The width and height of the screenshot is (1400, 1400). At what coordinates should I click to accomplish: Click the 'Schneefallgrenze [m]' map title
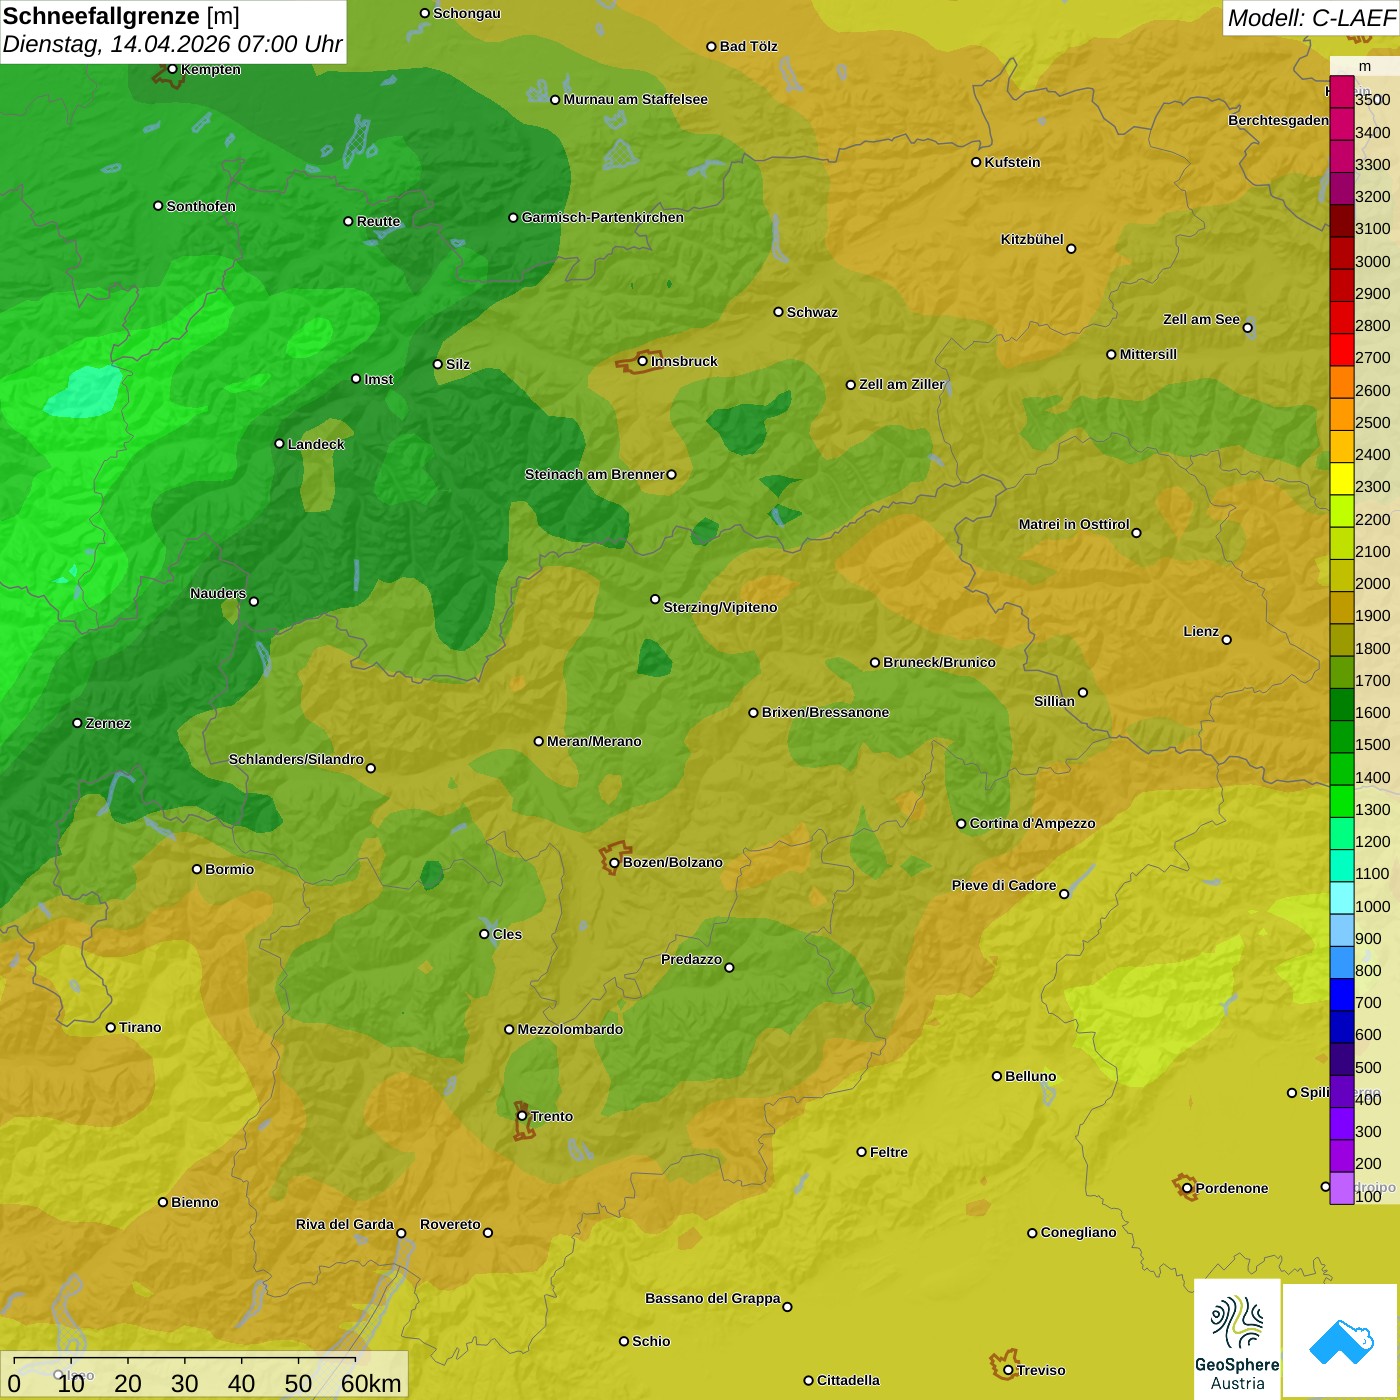121,16
